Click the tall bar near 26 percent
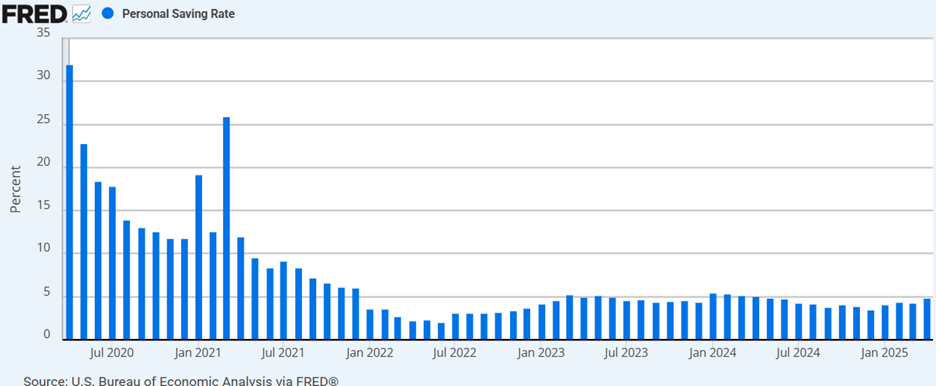The image size is (936, 386). tap(227, 228)
